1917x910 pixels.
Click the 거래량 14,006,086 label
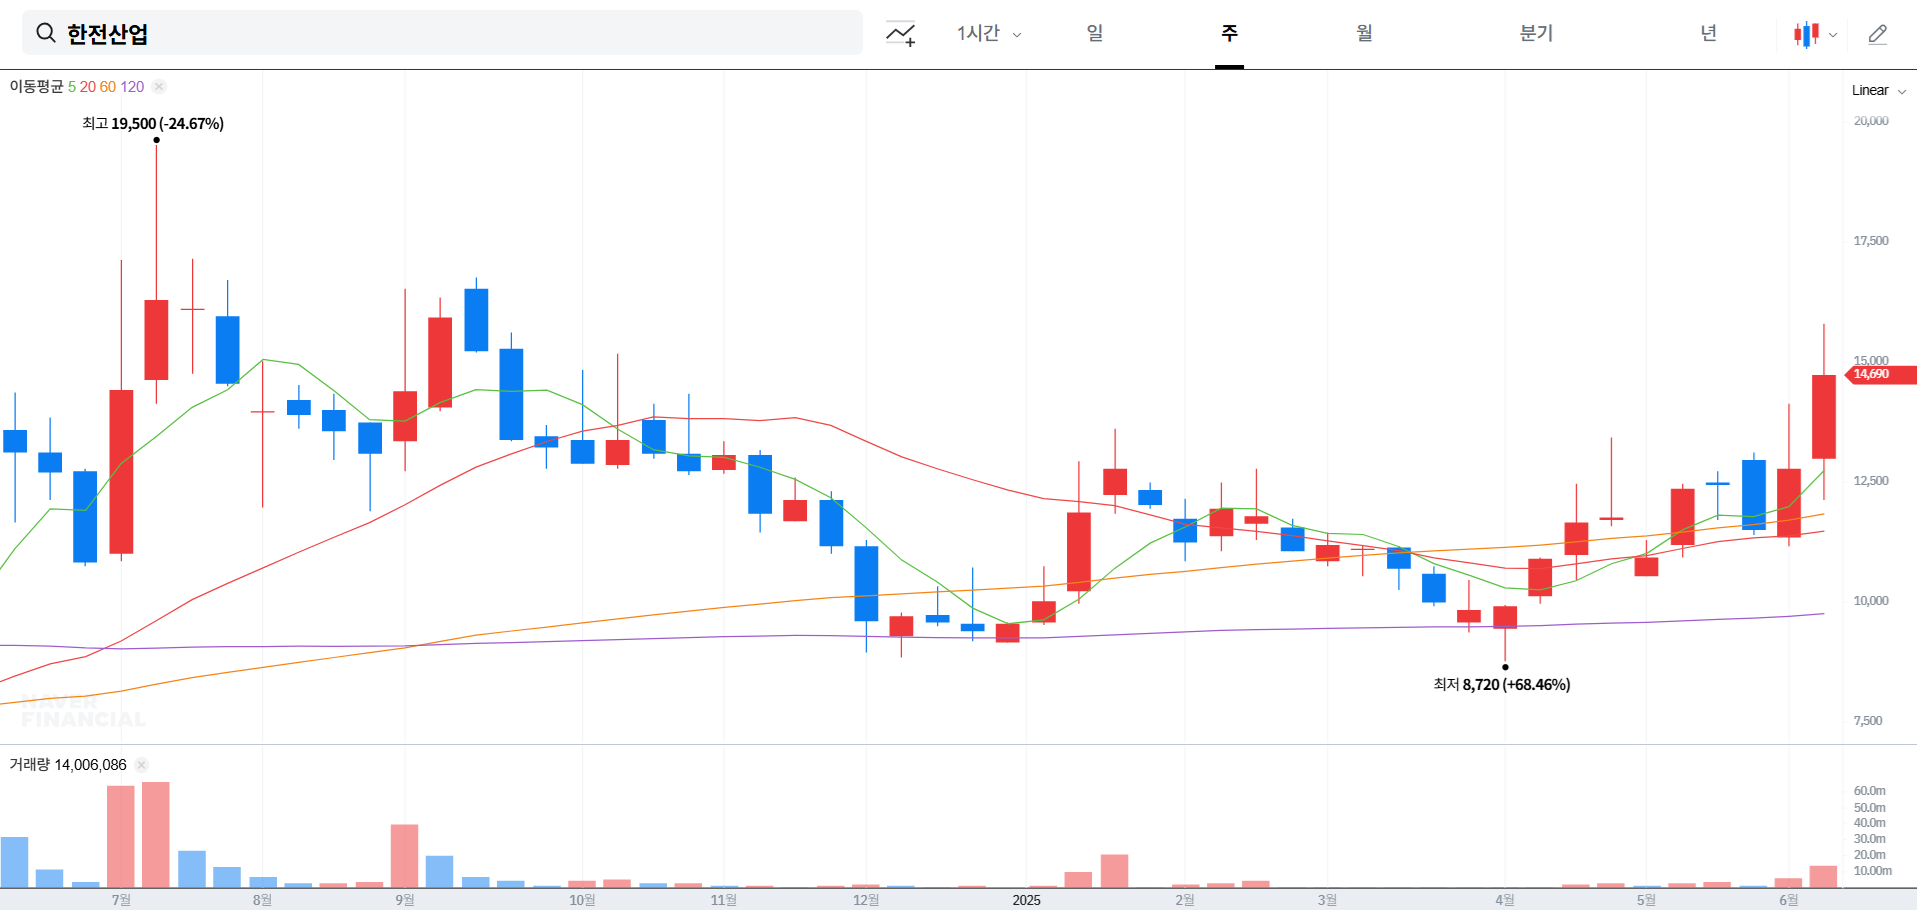(68, 765)
